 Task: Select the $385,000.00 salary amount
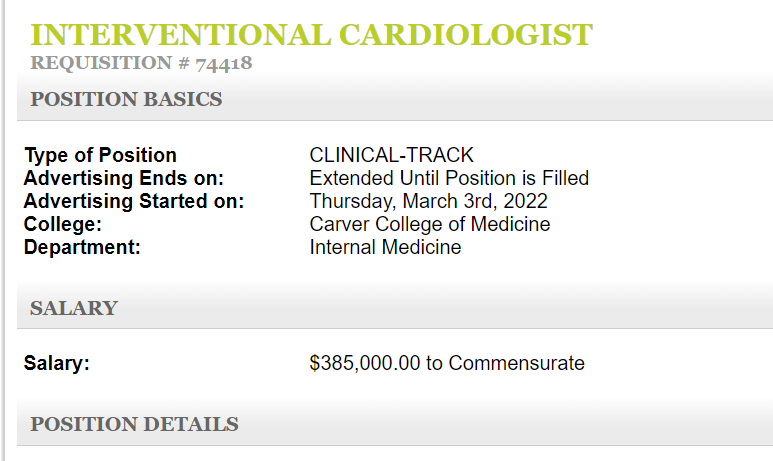365,363
